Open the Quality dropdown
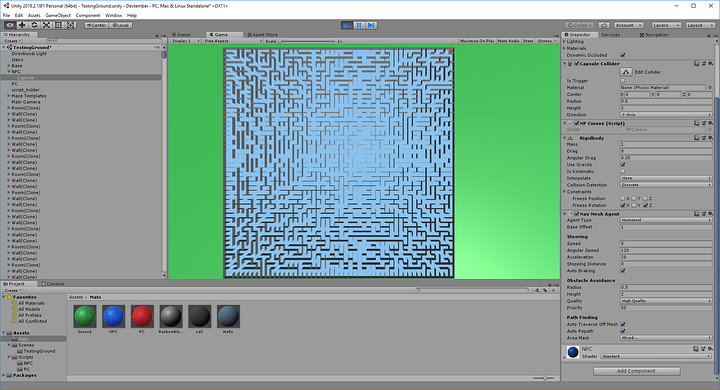Image resolution: width=720 pixels, height=390 pixels. (x=666, y=301)
